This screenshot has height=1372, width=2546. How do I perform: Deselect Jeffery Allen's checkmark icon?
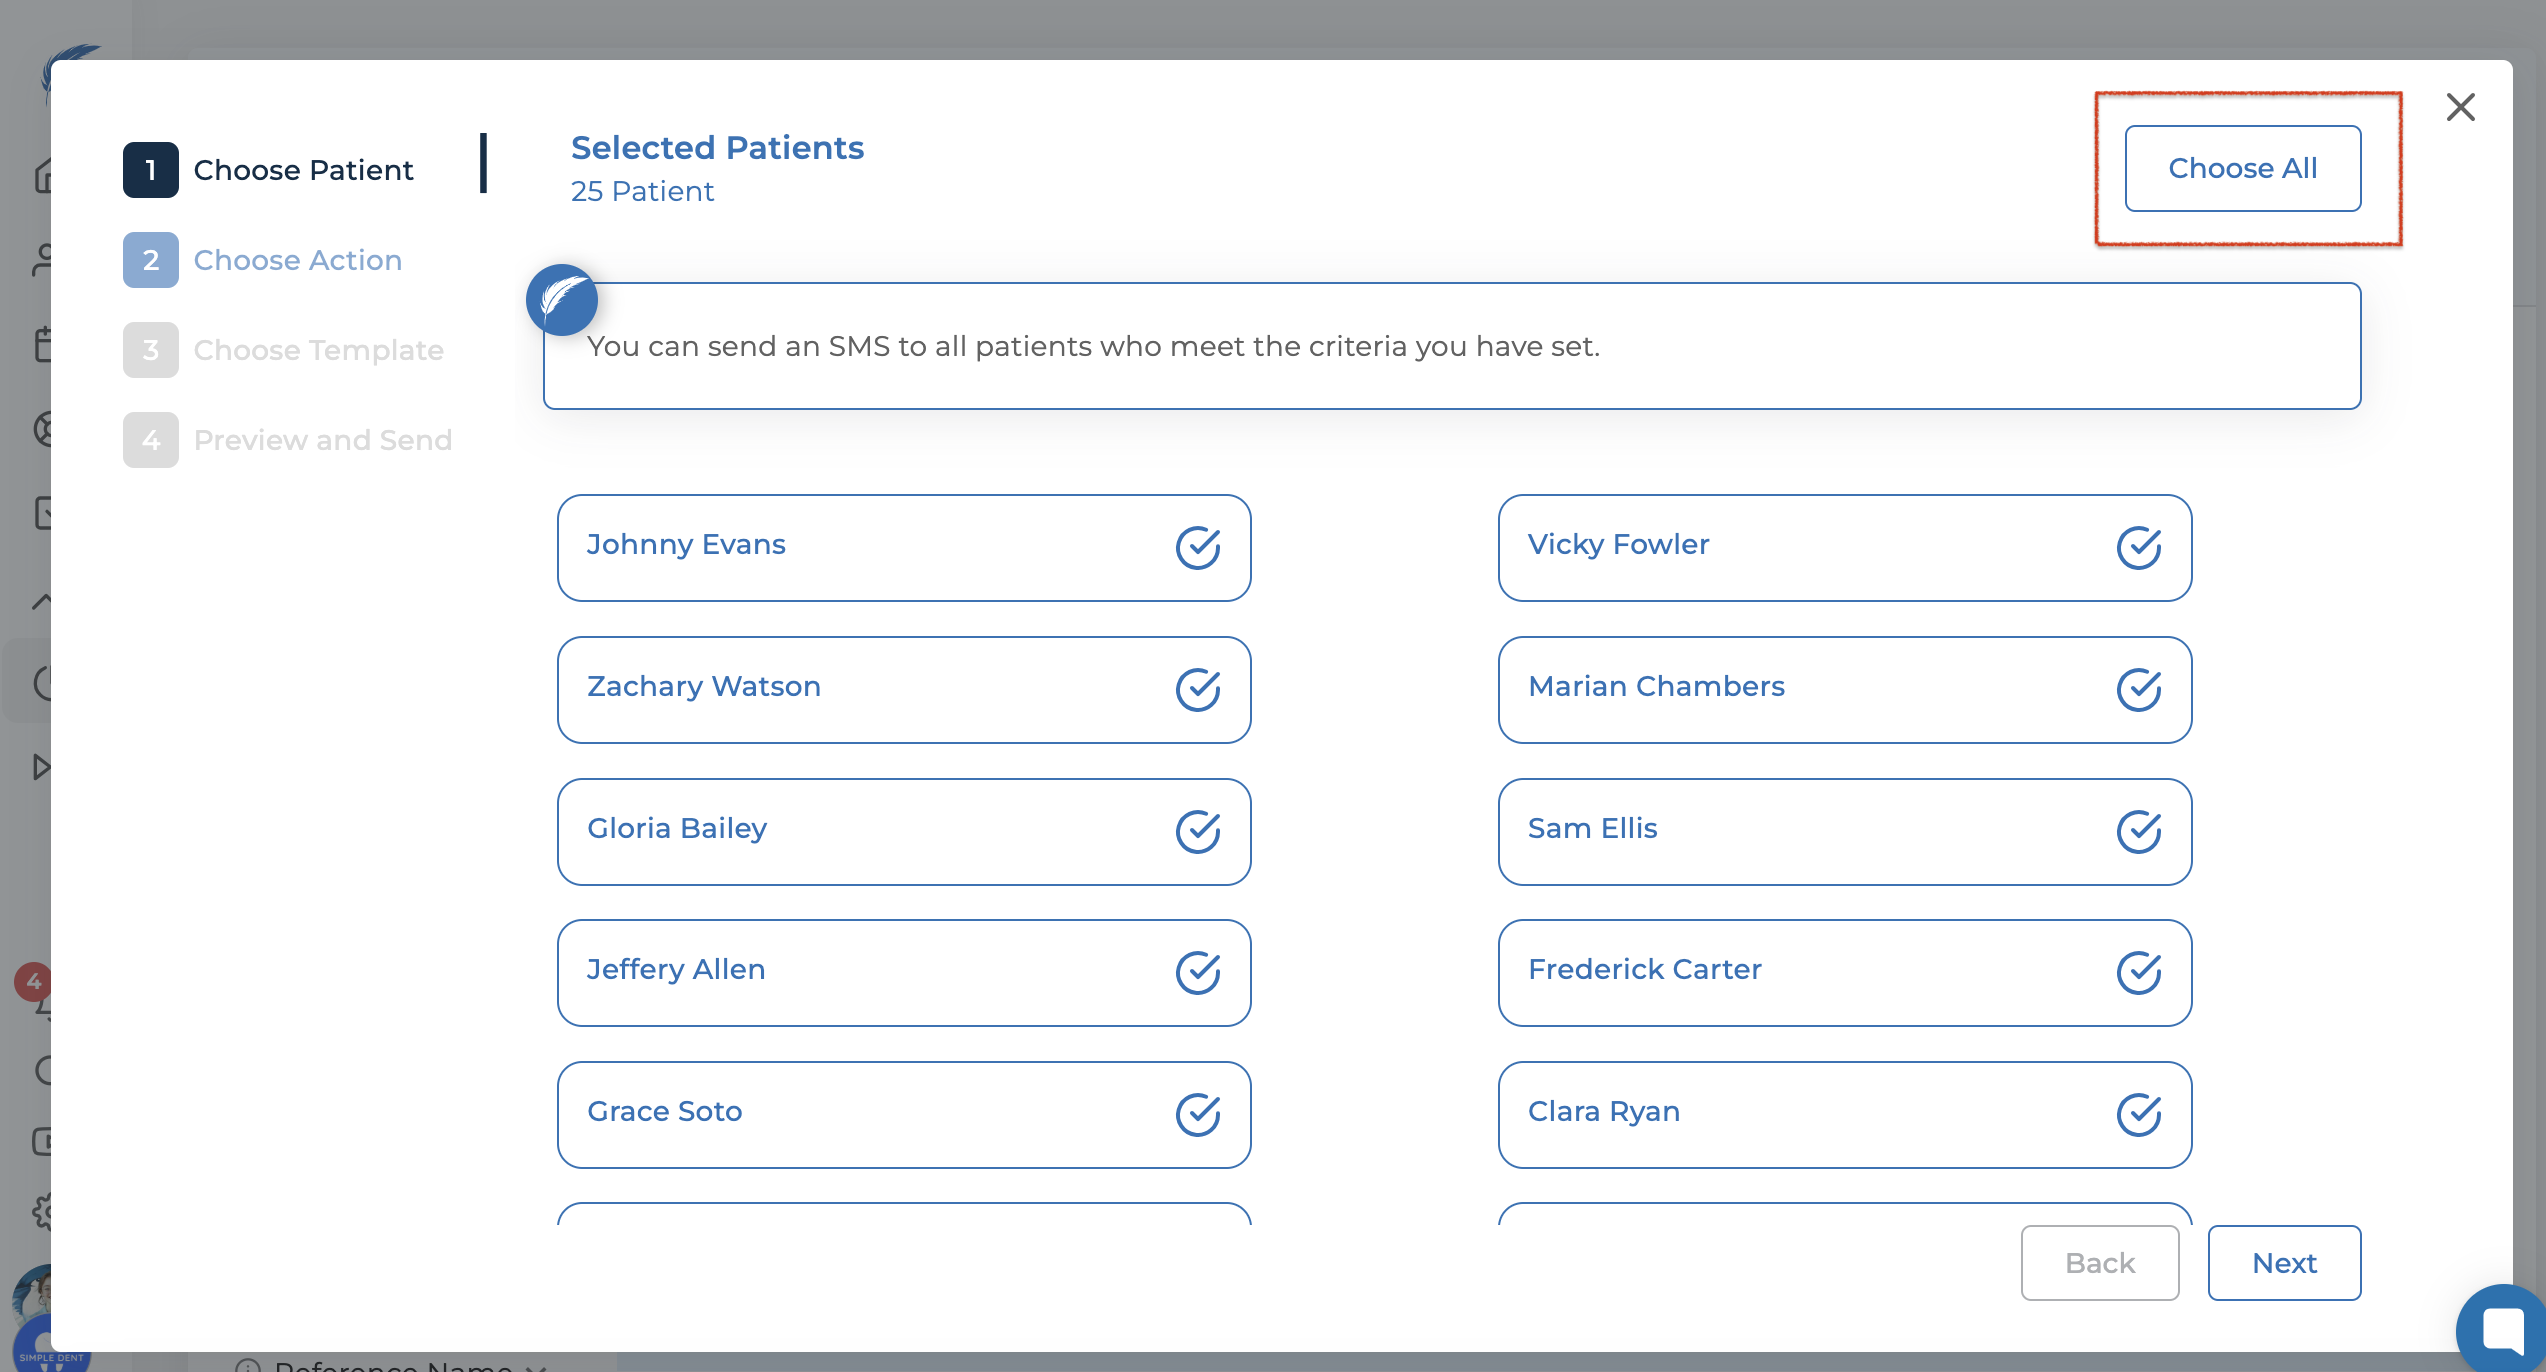click(1197, 973)
